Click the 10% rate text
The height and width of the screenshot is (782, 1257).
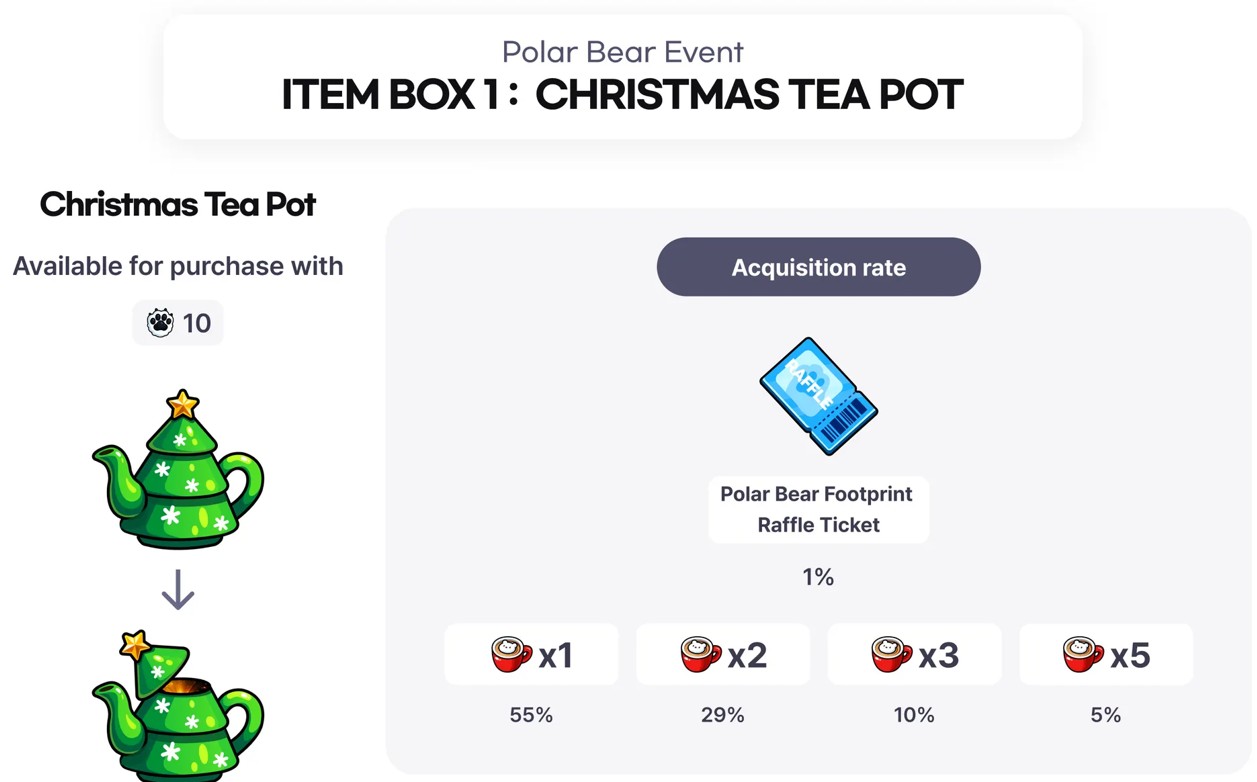(x=914, y=715)
